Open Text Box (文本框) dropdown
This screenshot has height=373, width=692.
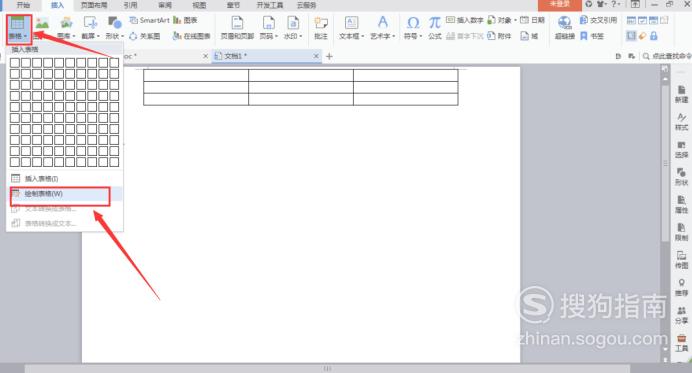point(351,28)
